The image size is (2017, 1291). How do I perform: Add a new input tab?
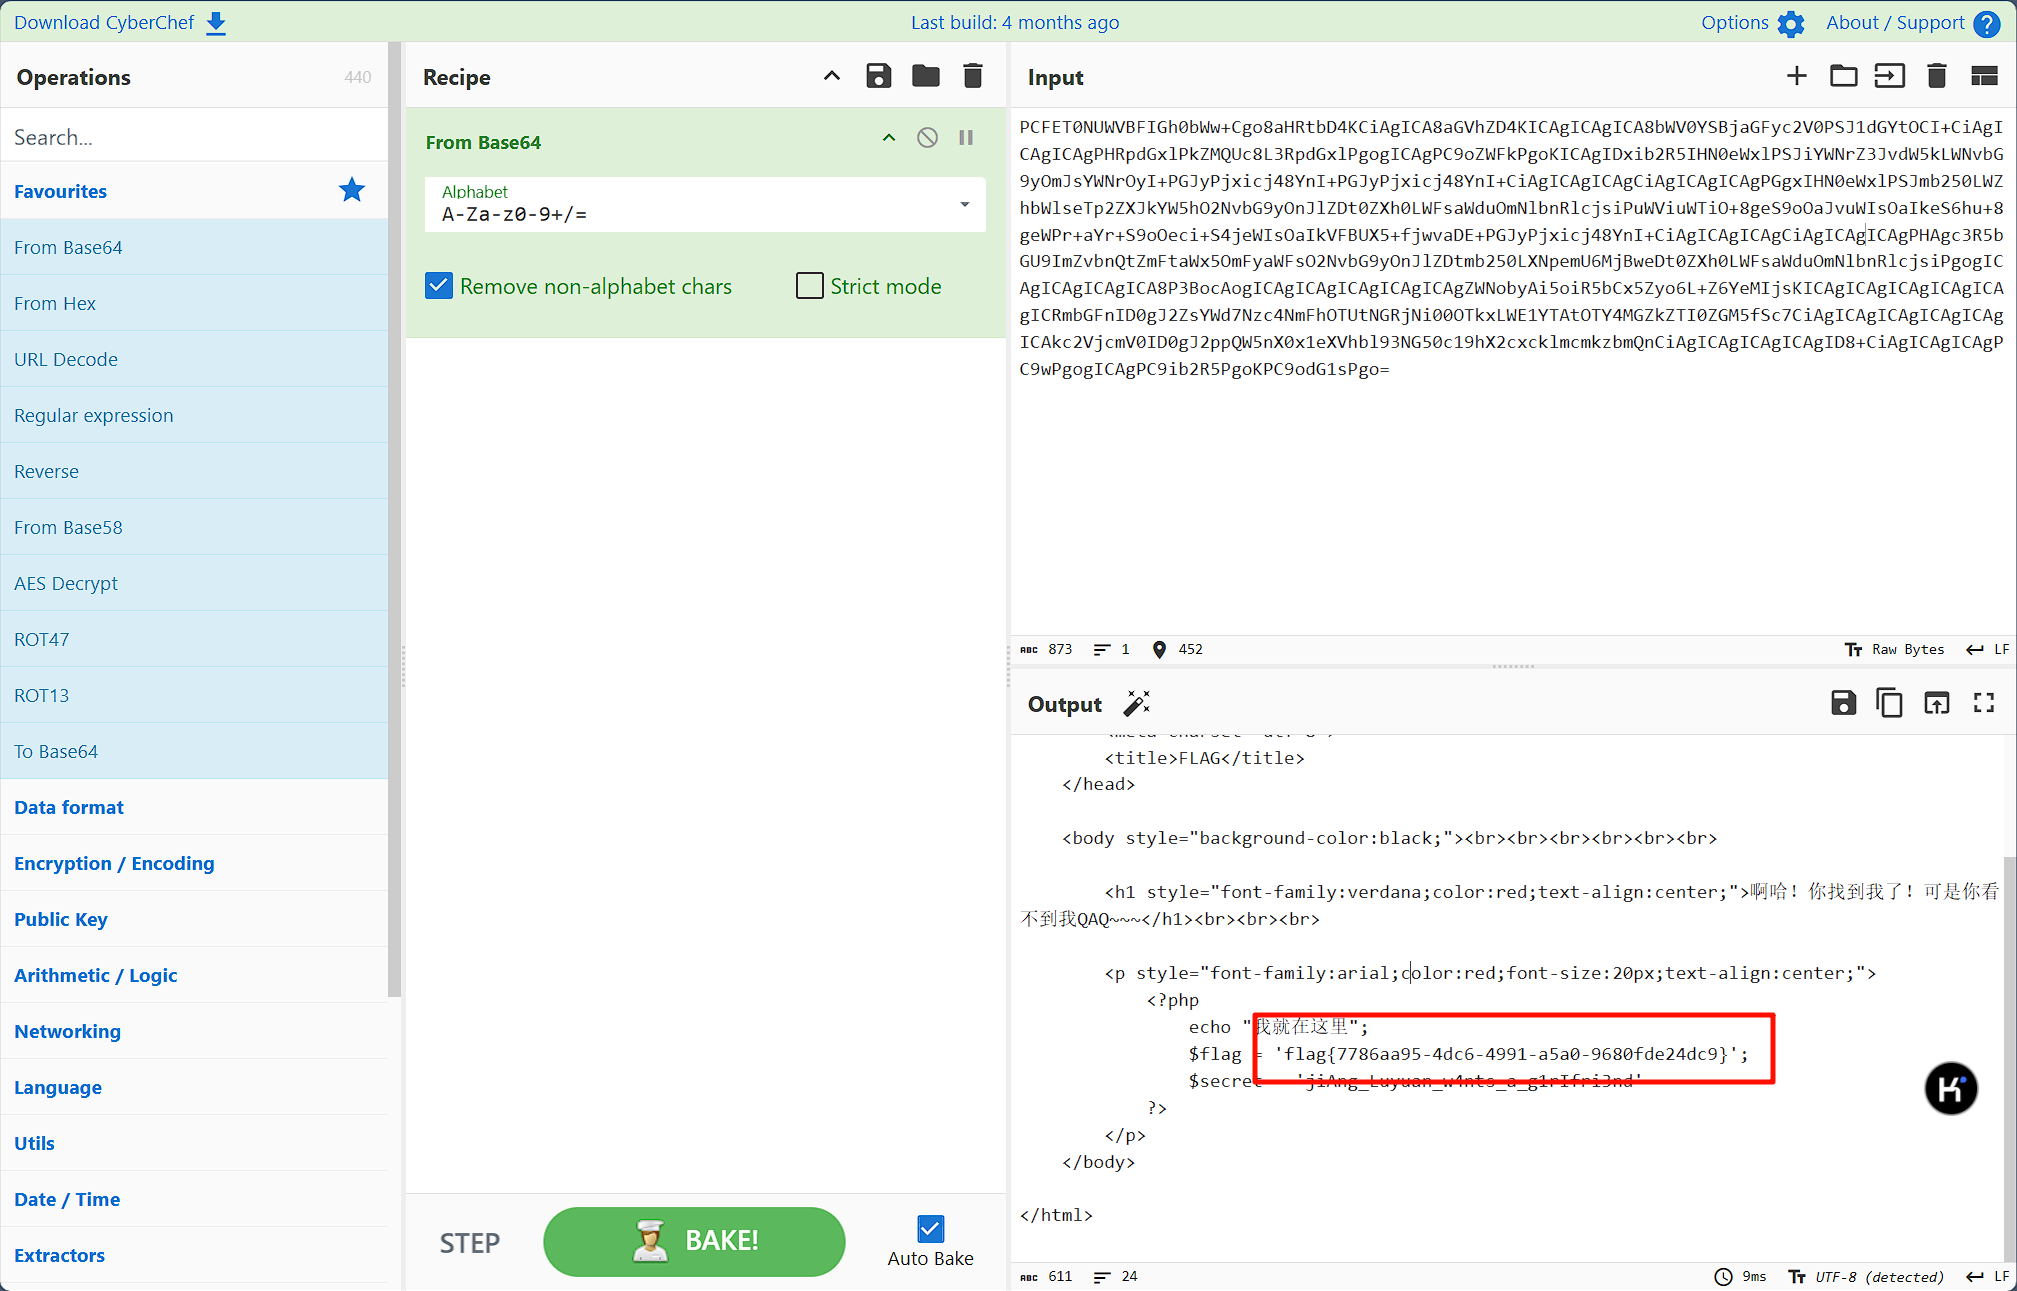(x=1796, y=76)
